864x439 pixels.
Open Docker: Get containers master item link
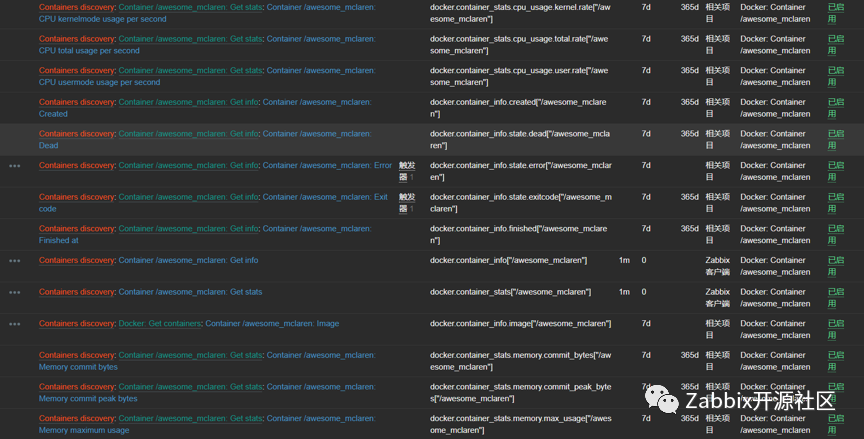click(160, 324)
